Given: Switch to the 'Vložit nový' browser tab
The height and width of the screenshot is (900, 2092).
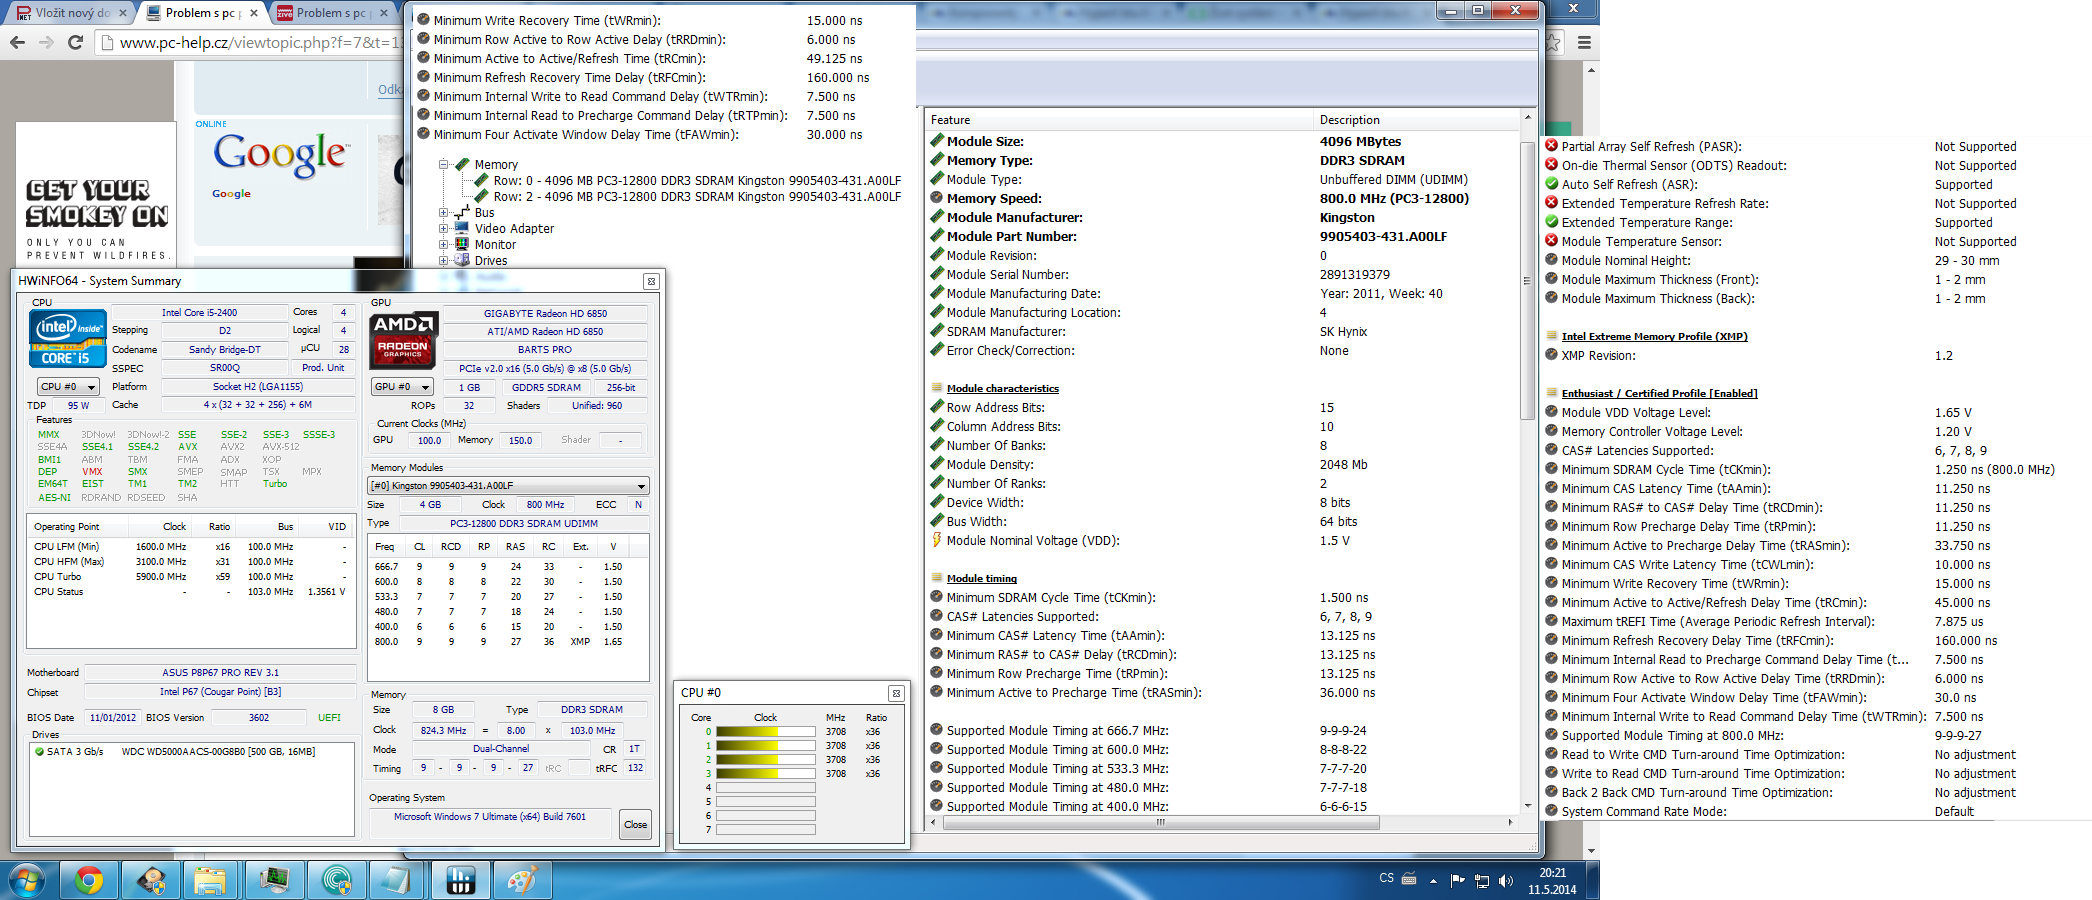Looking at the screenshot, I should point(70,13).
